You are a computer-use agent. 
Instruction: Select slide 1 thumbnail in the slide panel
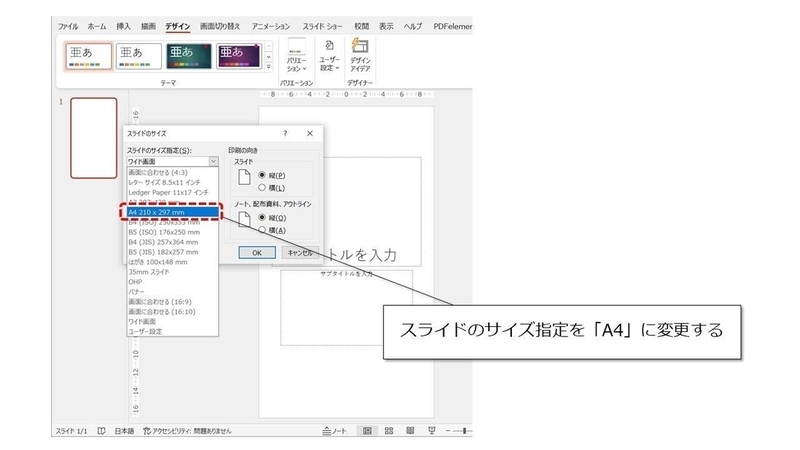[x=94, y=138]
